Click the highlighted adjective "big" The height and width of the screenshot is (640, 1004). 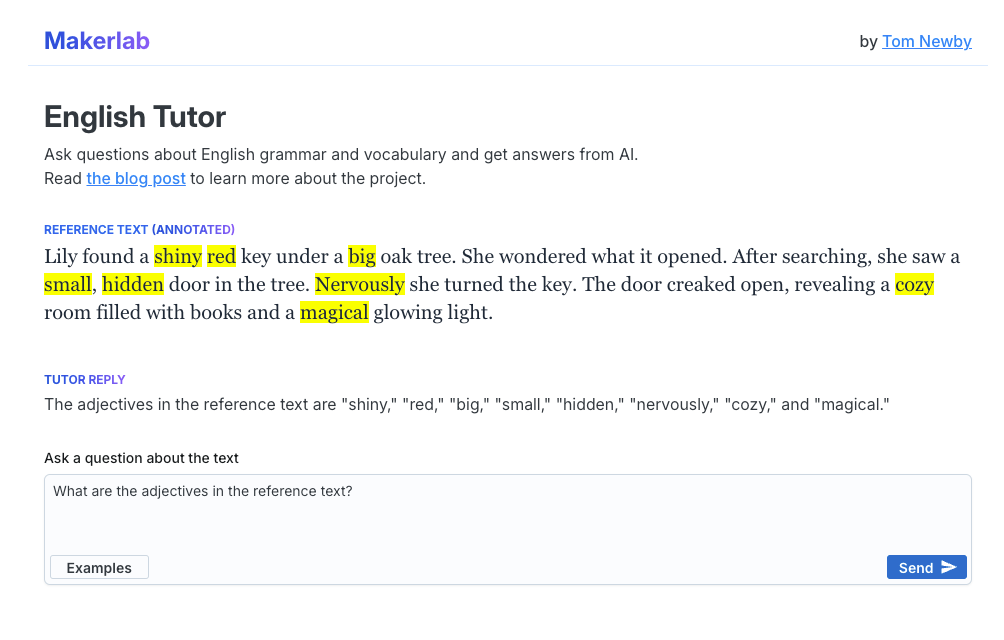(362, 257)
